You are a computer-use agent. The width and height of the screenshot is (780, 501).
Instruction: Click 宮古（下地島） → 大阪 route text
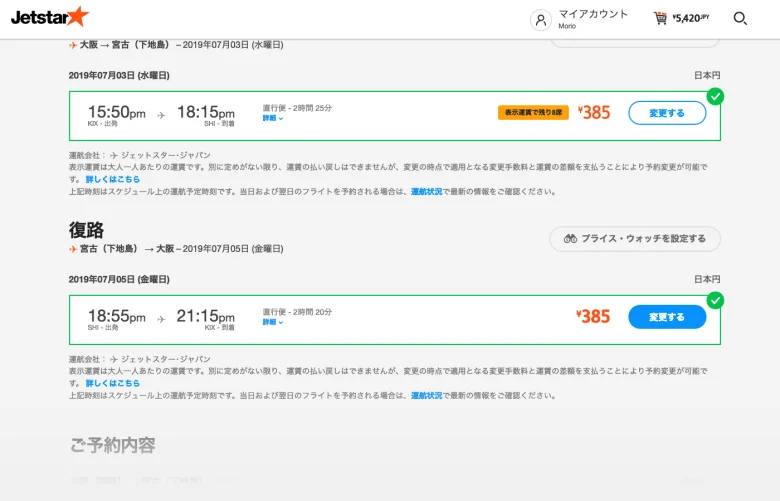point(127,249)
